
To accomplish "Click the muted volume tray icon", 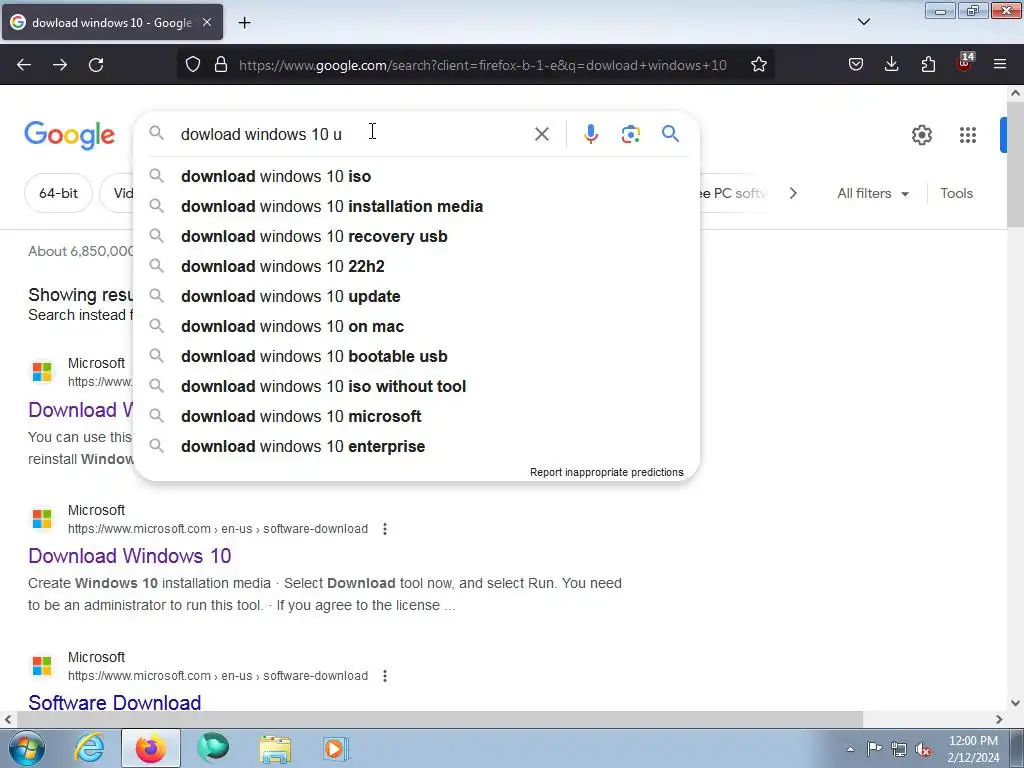I will click(x=923, y=749).
